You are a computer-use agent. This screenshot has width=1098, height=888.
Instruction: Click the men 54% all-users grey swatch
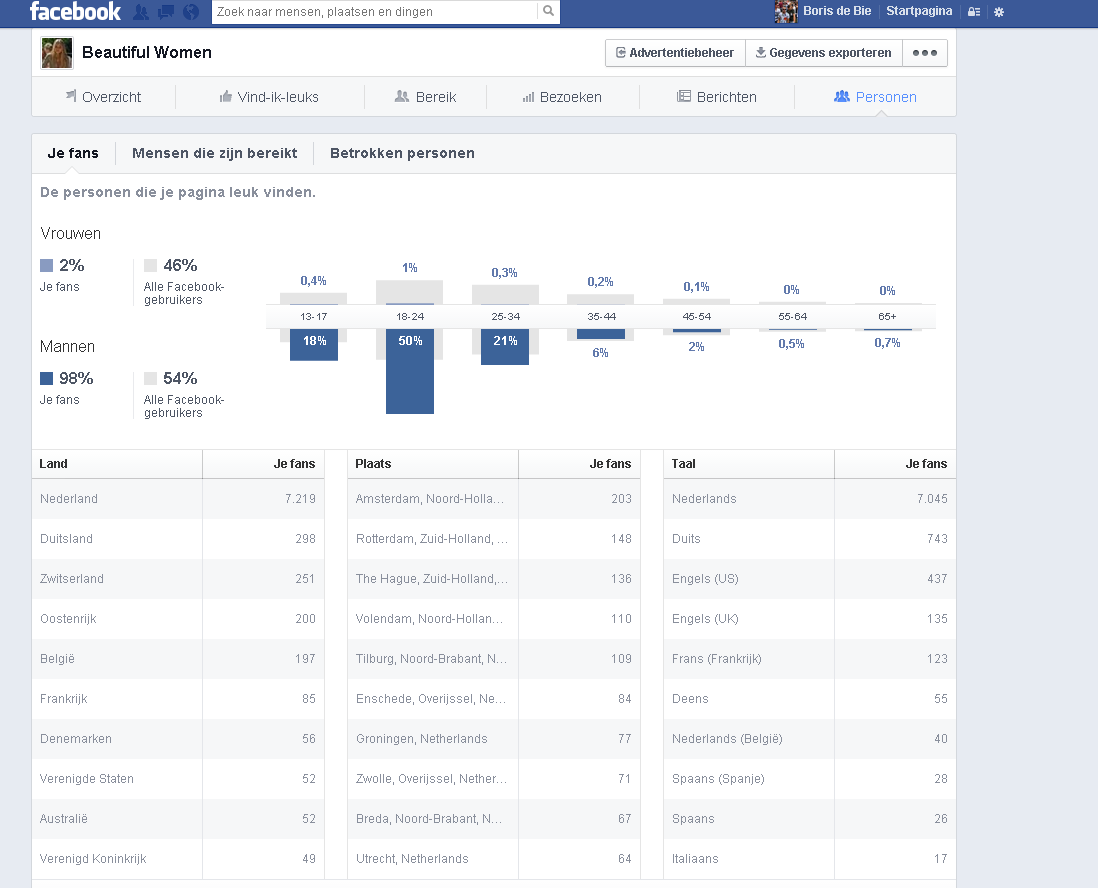click(x=151, y=379)
